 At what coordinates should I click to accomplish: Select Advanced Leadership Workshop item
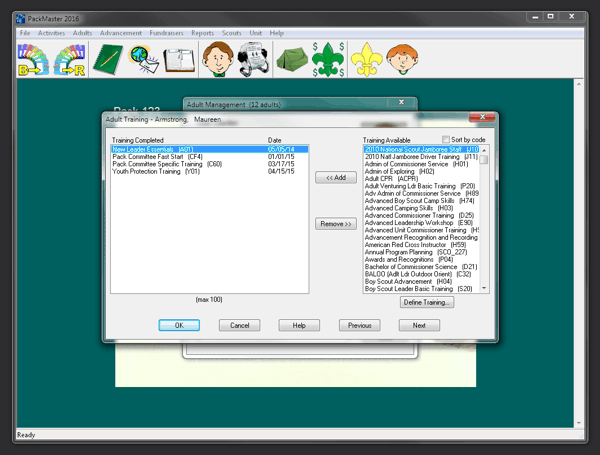pos(421,222)
